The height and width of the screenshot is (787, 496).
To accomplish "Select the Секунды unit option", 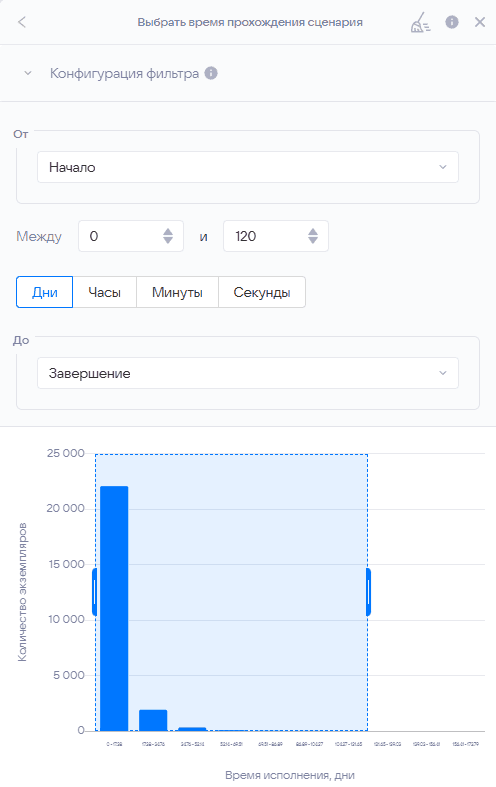I will tap(262, 292).
